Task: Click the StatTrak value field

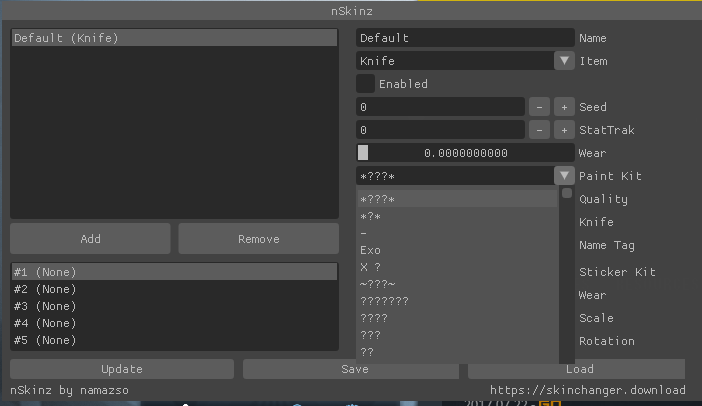Action: click(x=441, y=130)
